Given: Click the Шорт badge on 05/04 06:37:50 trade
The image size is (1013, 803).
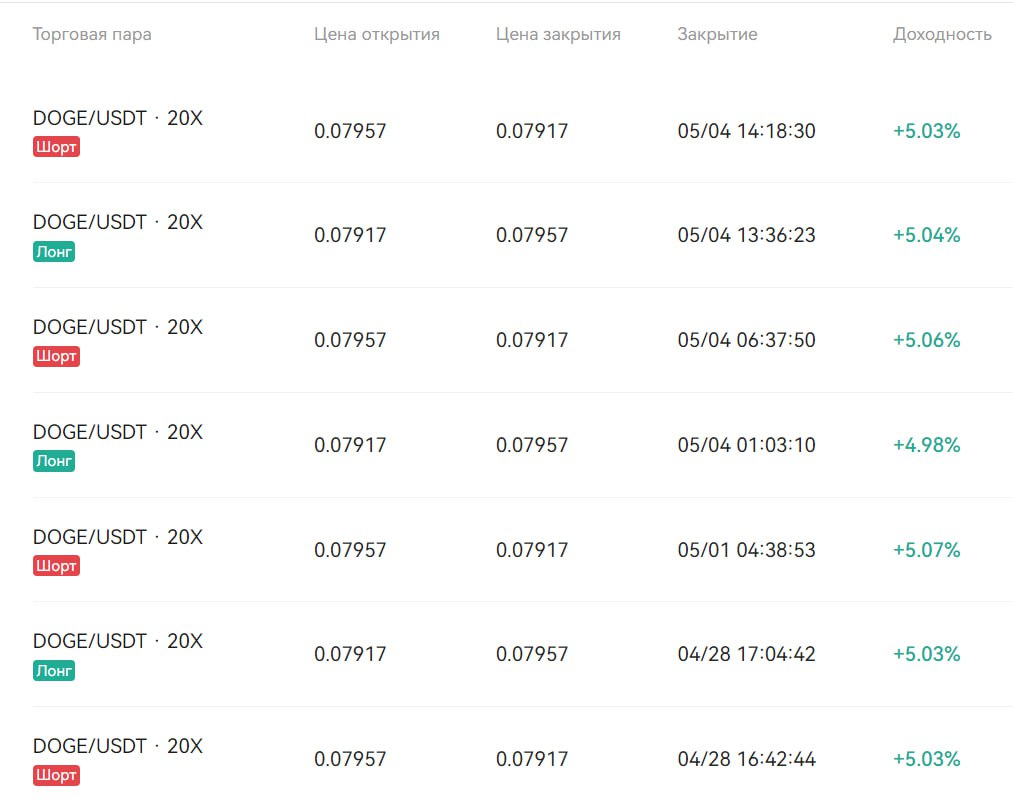Looking at the screenshot, I should point(56,356).
